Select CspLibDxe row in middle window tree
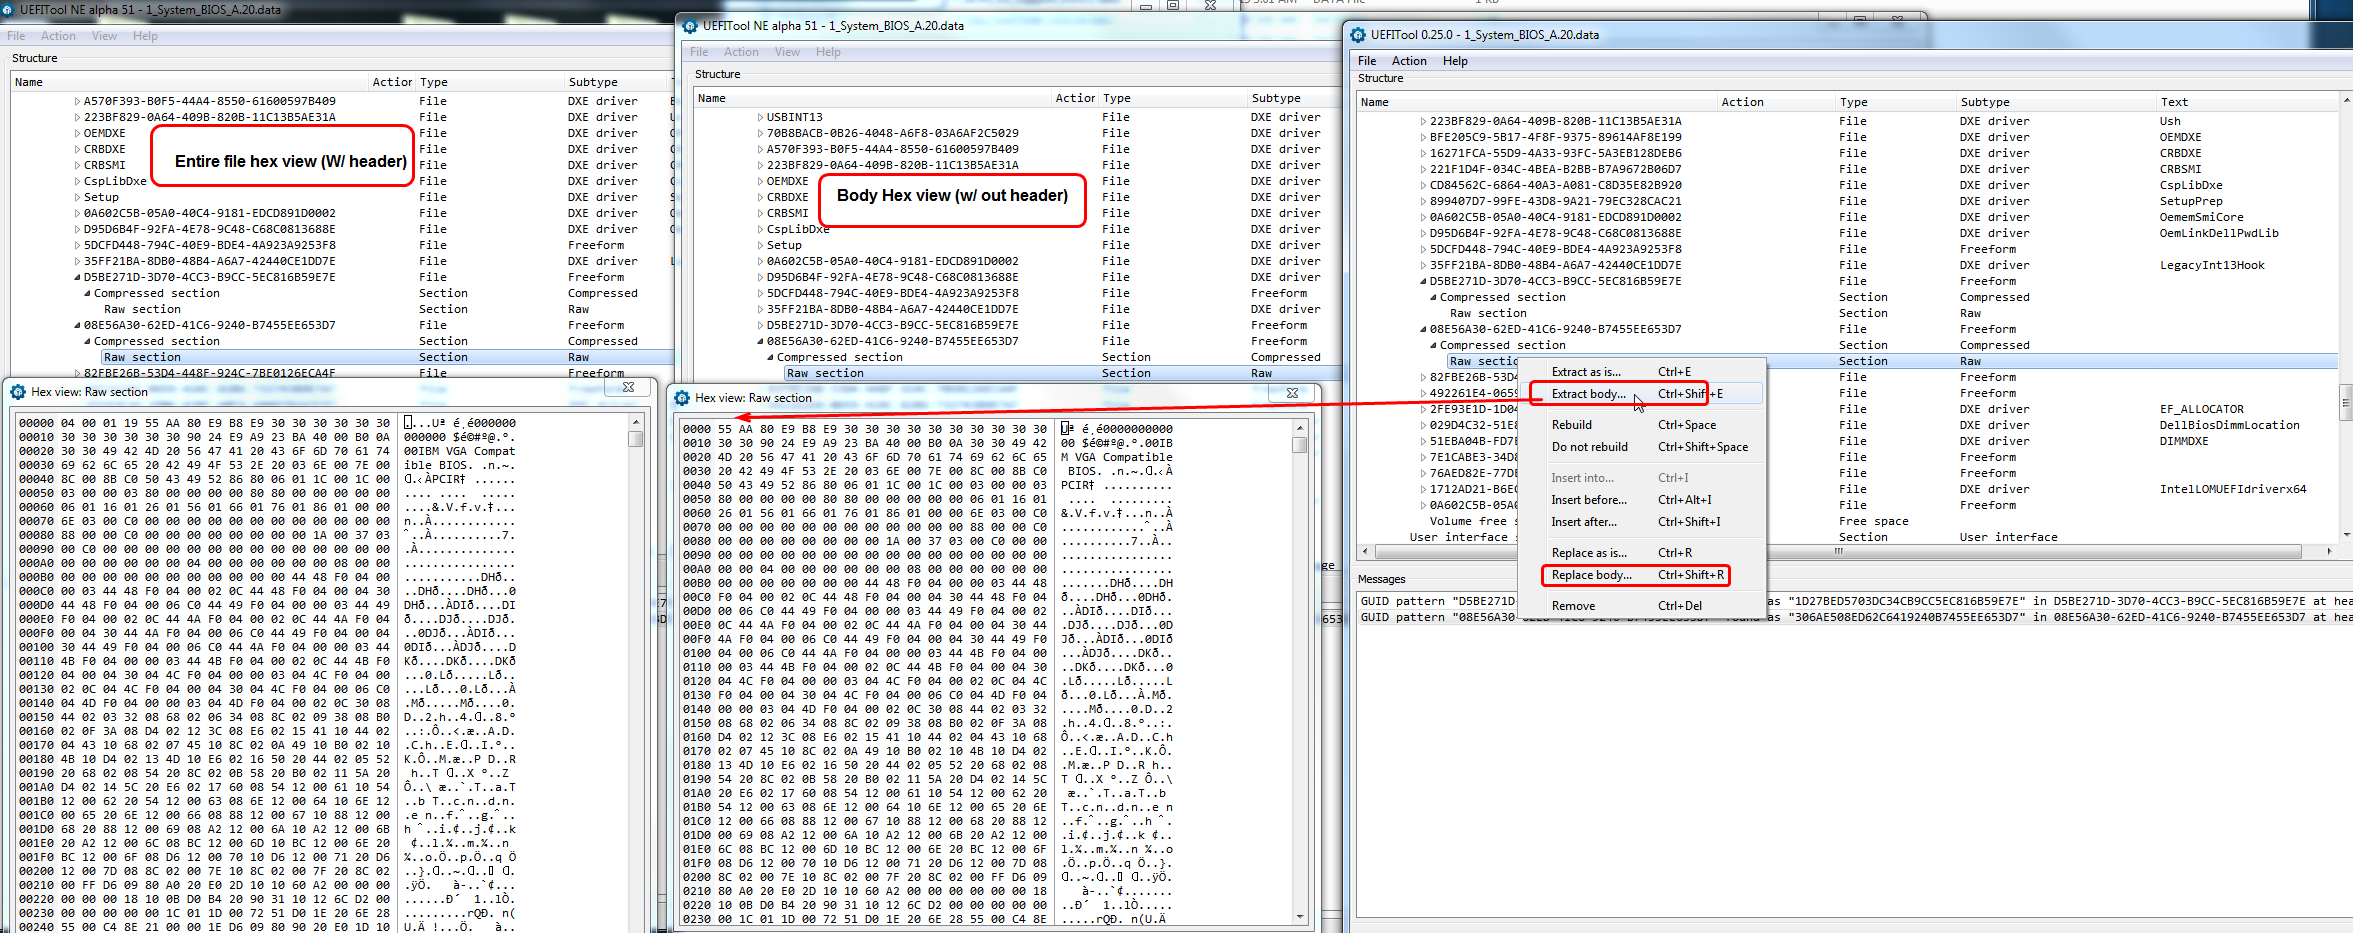2353x933 pixels. pyautogui.click(x=1017, y=229)
